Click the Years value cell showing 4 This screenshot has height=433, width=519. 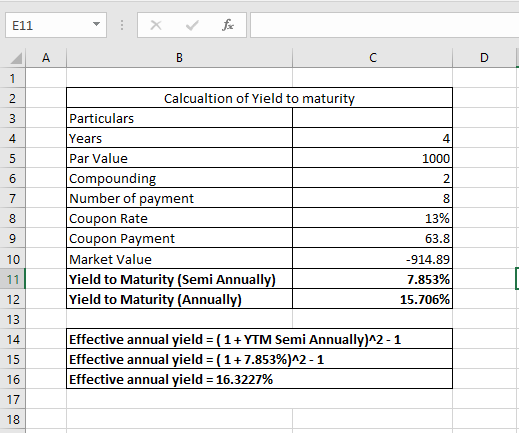[372, 138]
